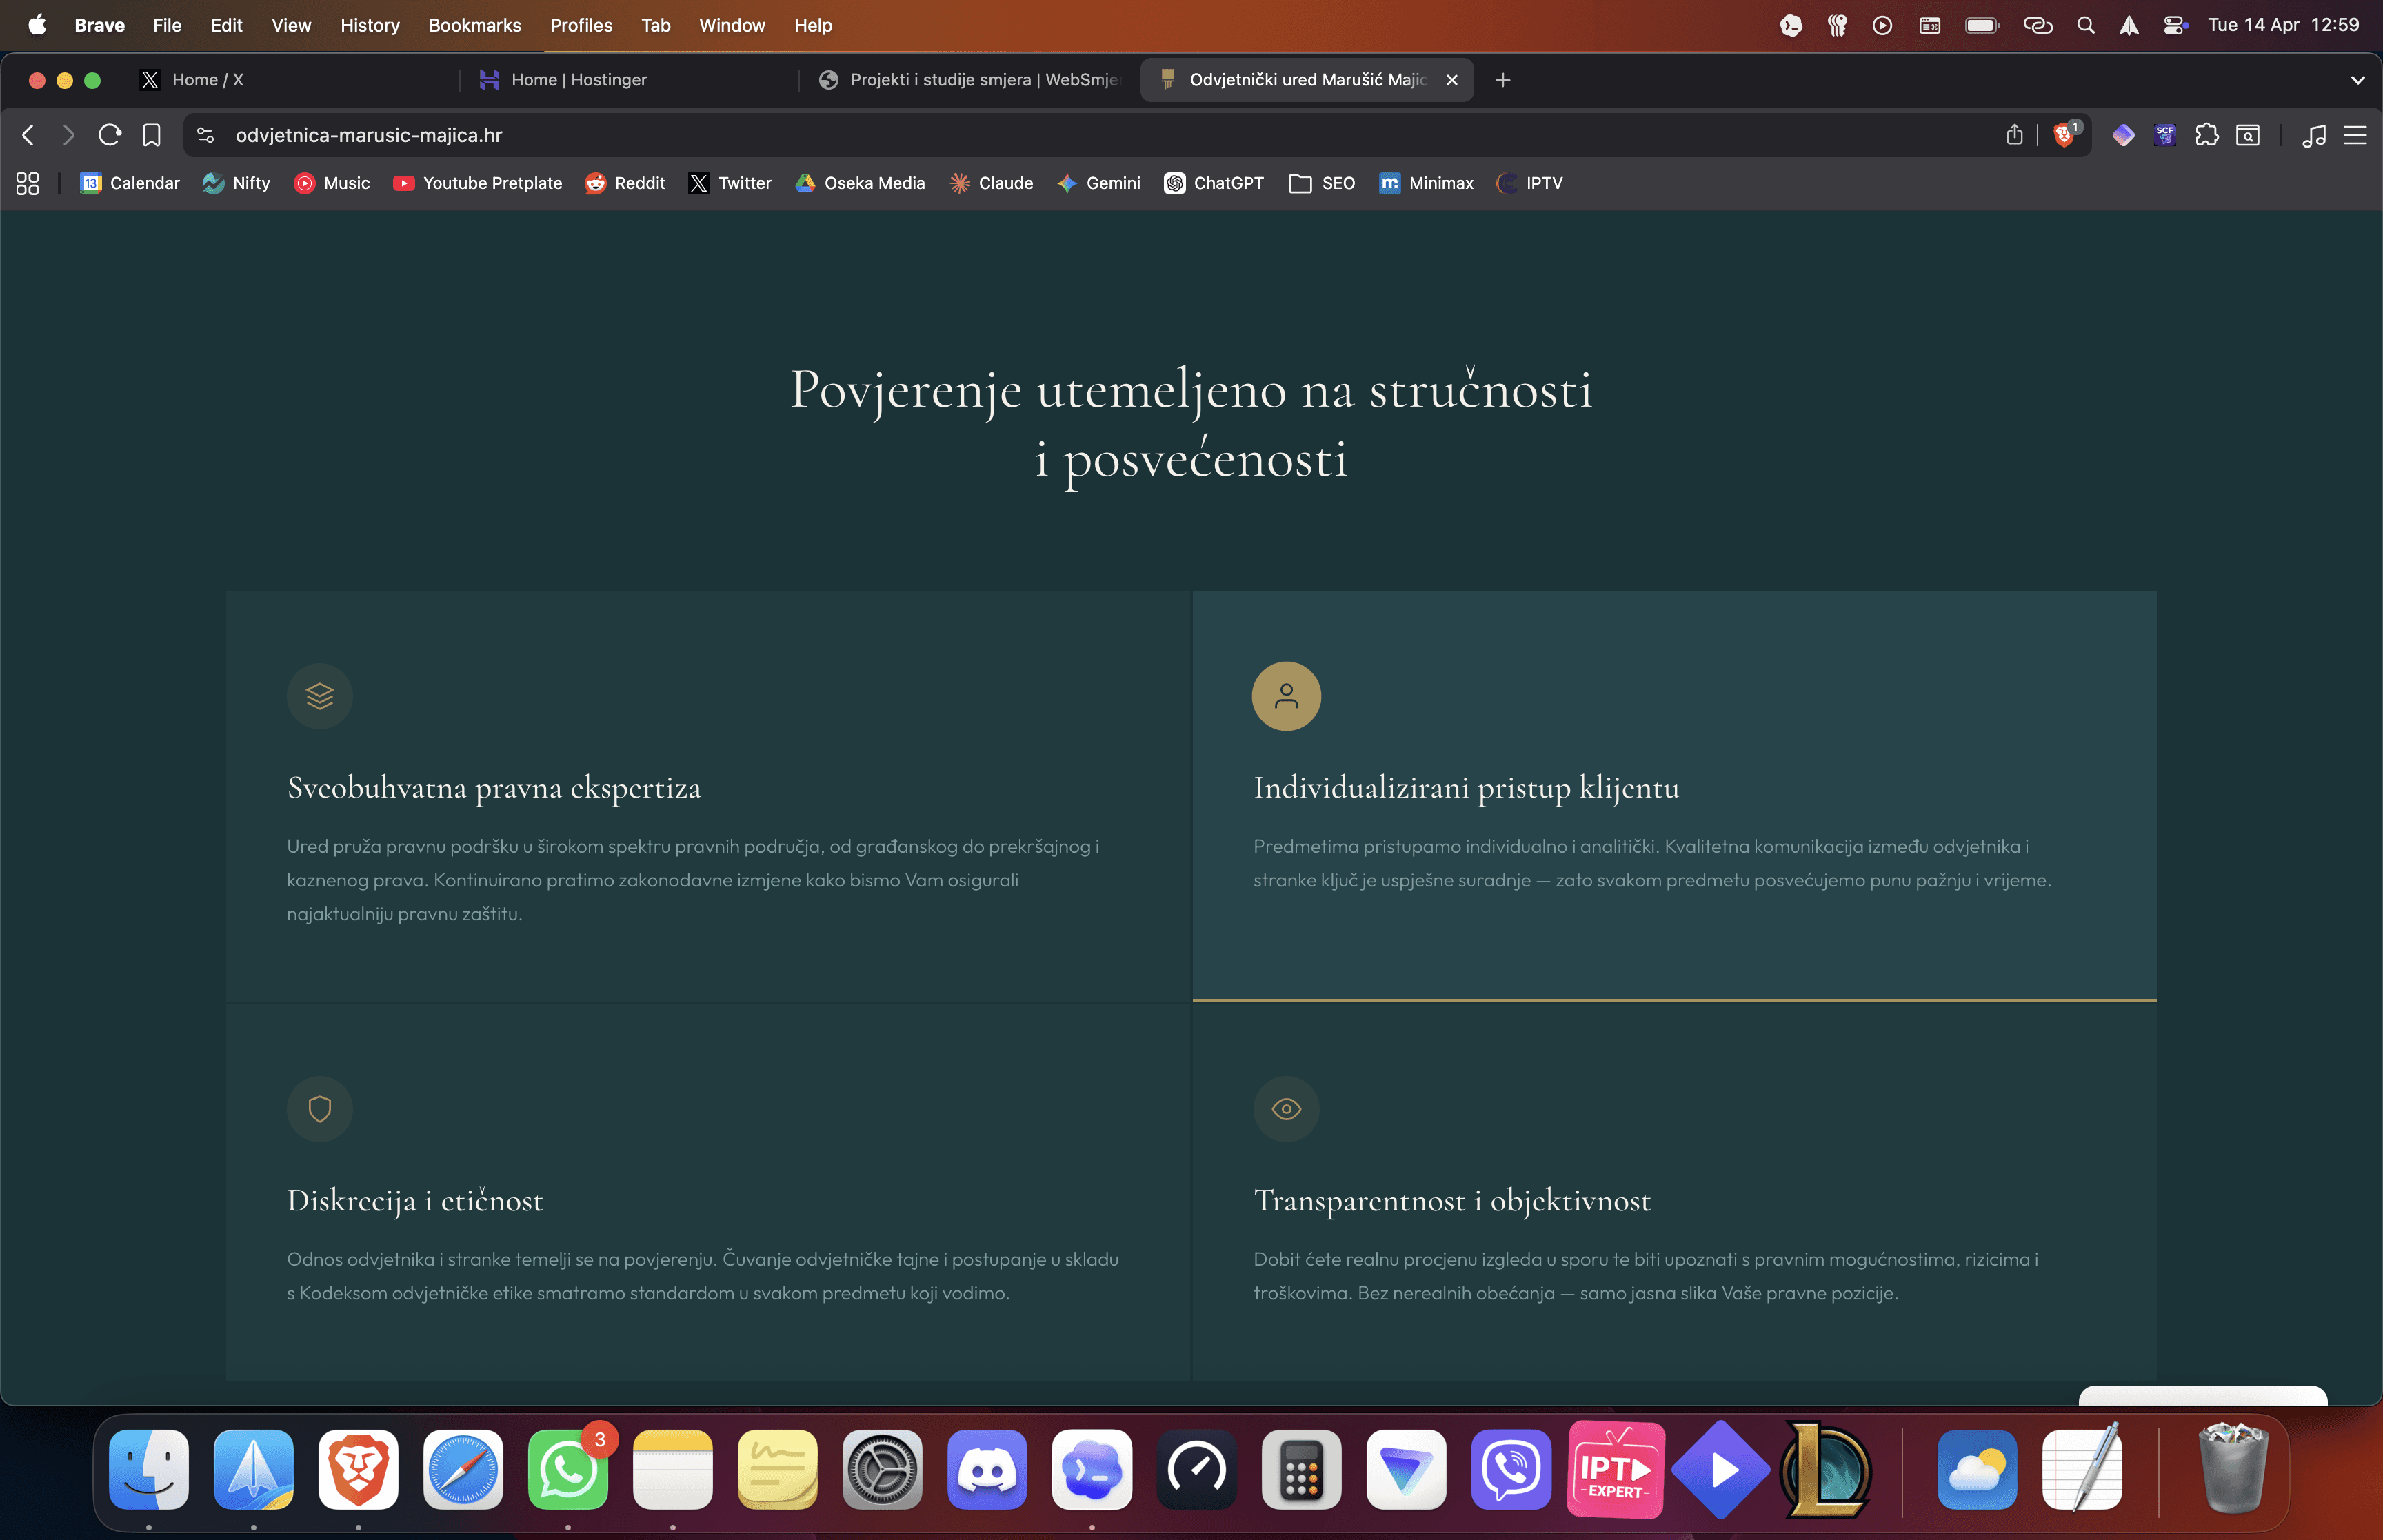Open the app grid icon beside bookmarks
This screenshot has width=2383, height=1540.
[27, 183]
